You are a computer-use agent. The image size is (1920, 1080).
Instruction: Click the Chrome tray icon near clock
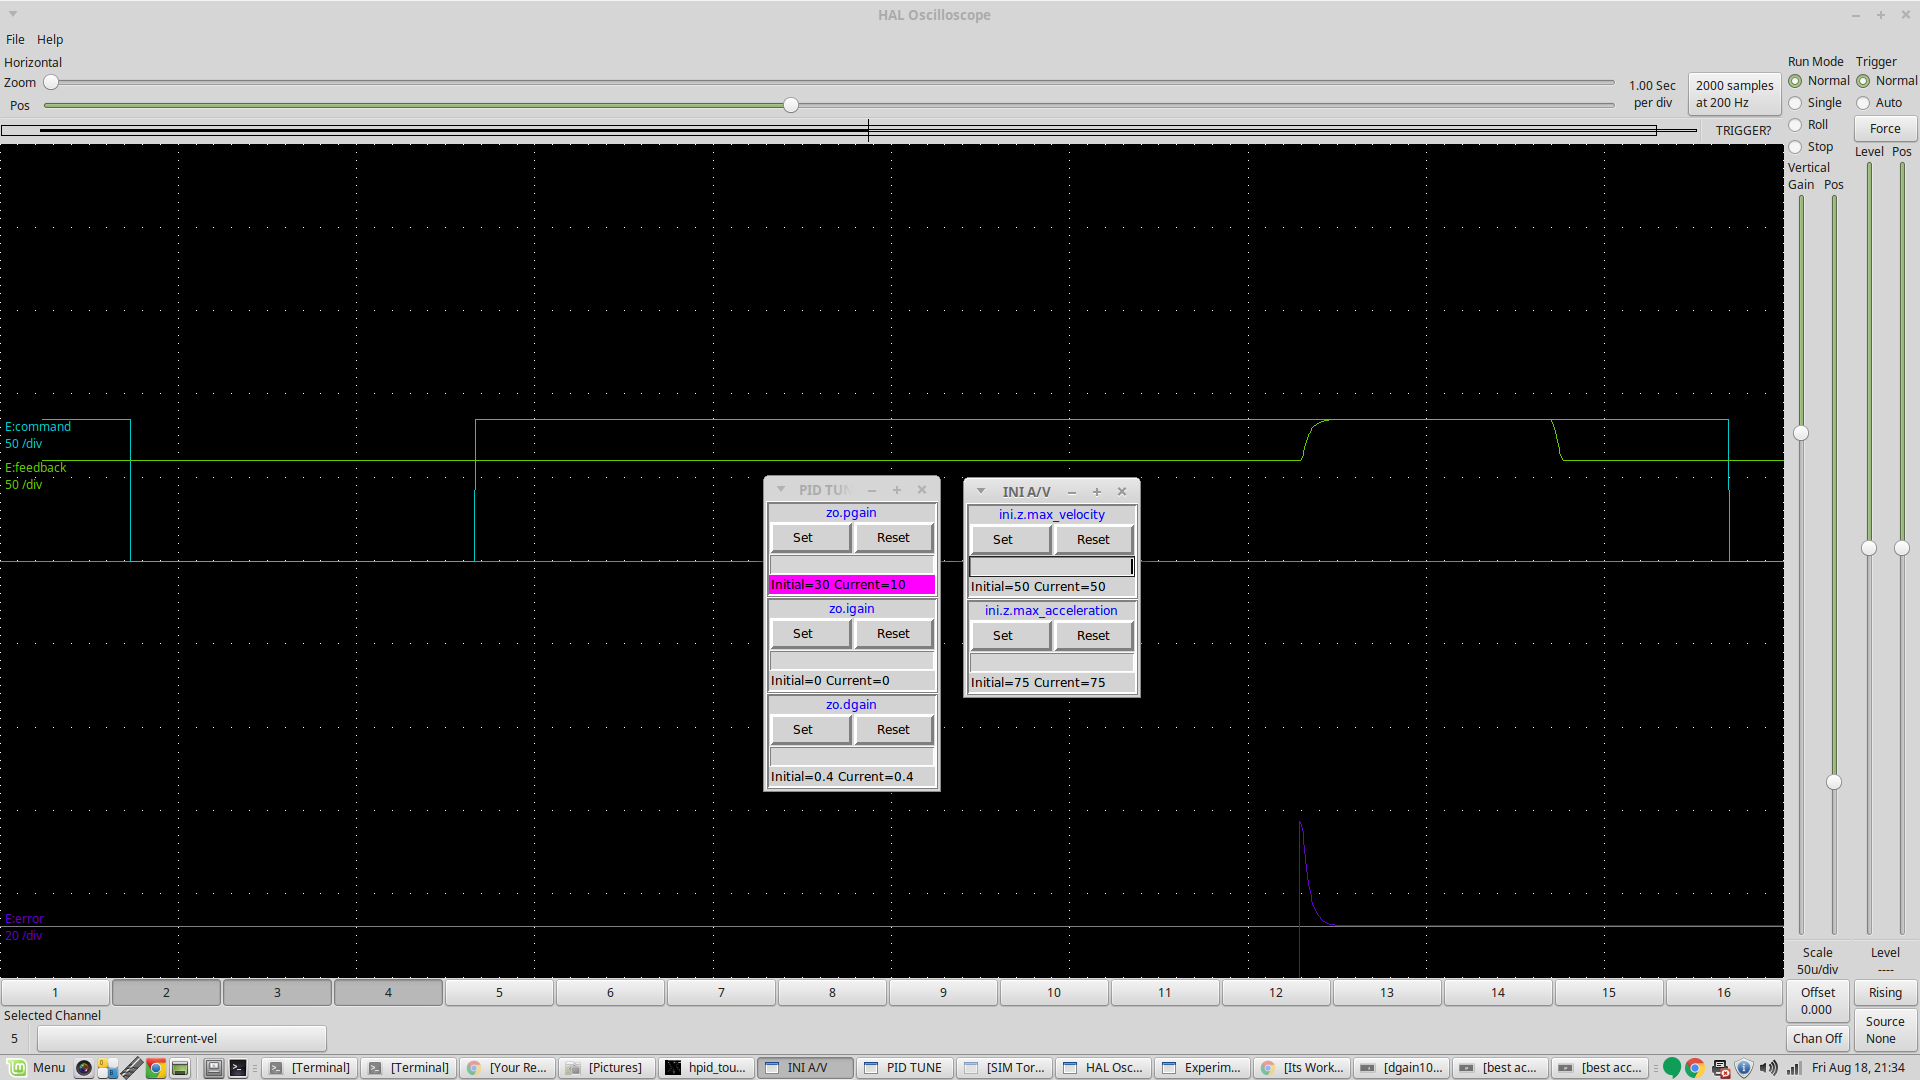(1695, 1068)
